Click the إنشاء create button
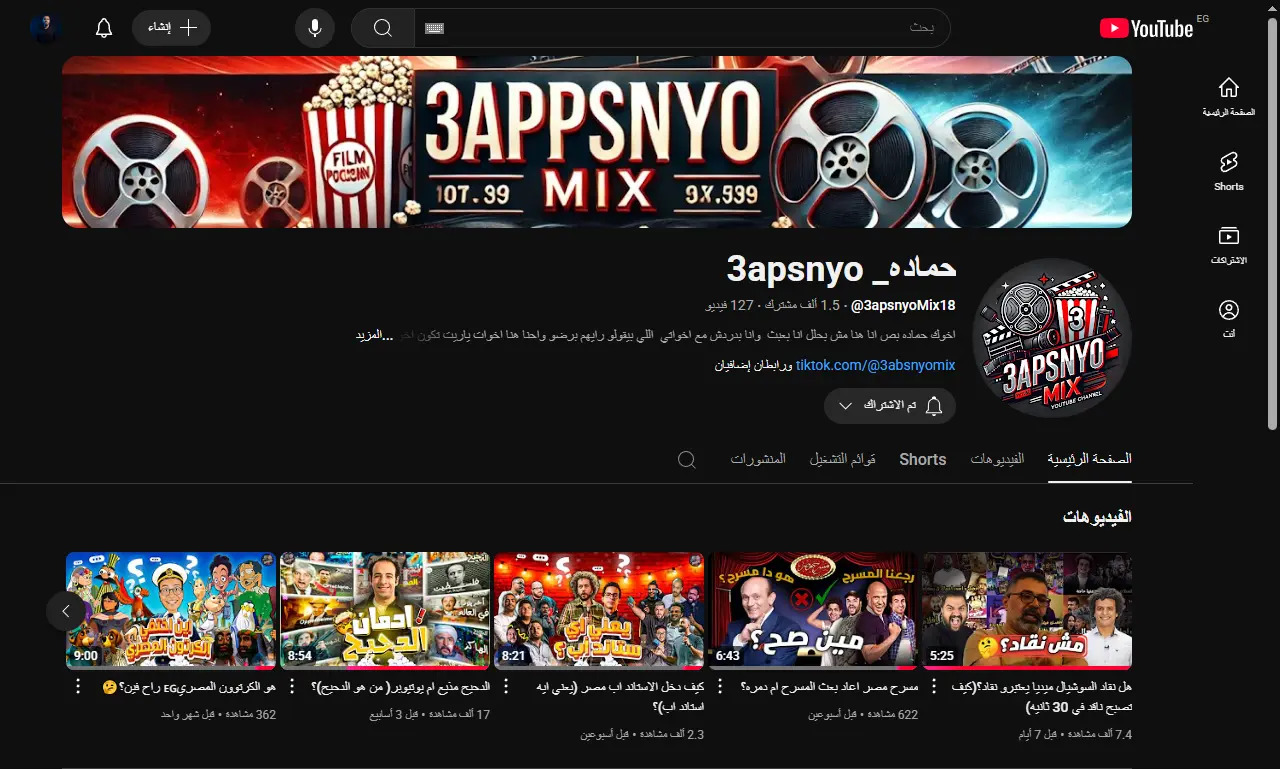The height and width of the screenshot is (769, 1280). (171, 28)
